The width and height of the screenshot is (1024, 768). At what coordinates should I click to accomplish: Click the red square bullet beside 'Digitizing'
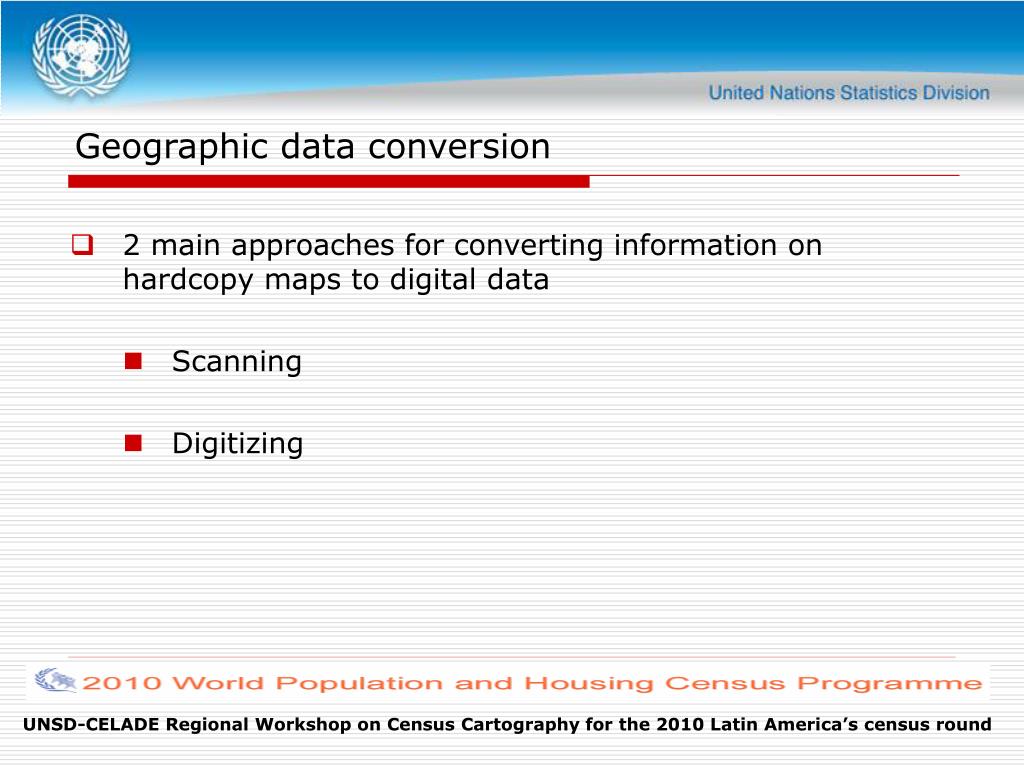tap(133, 443)
